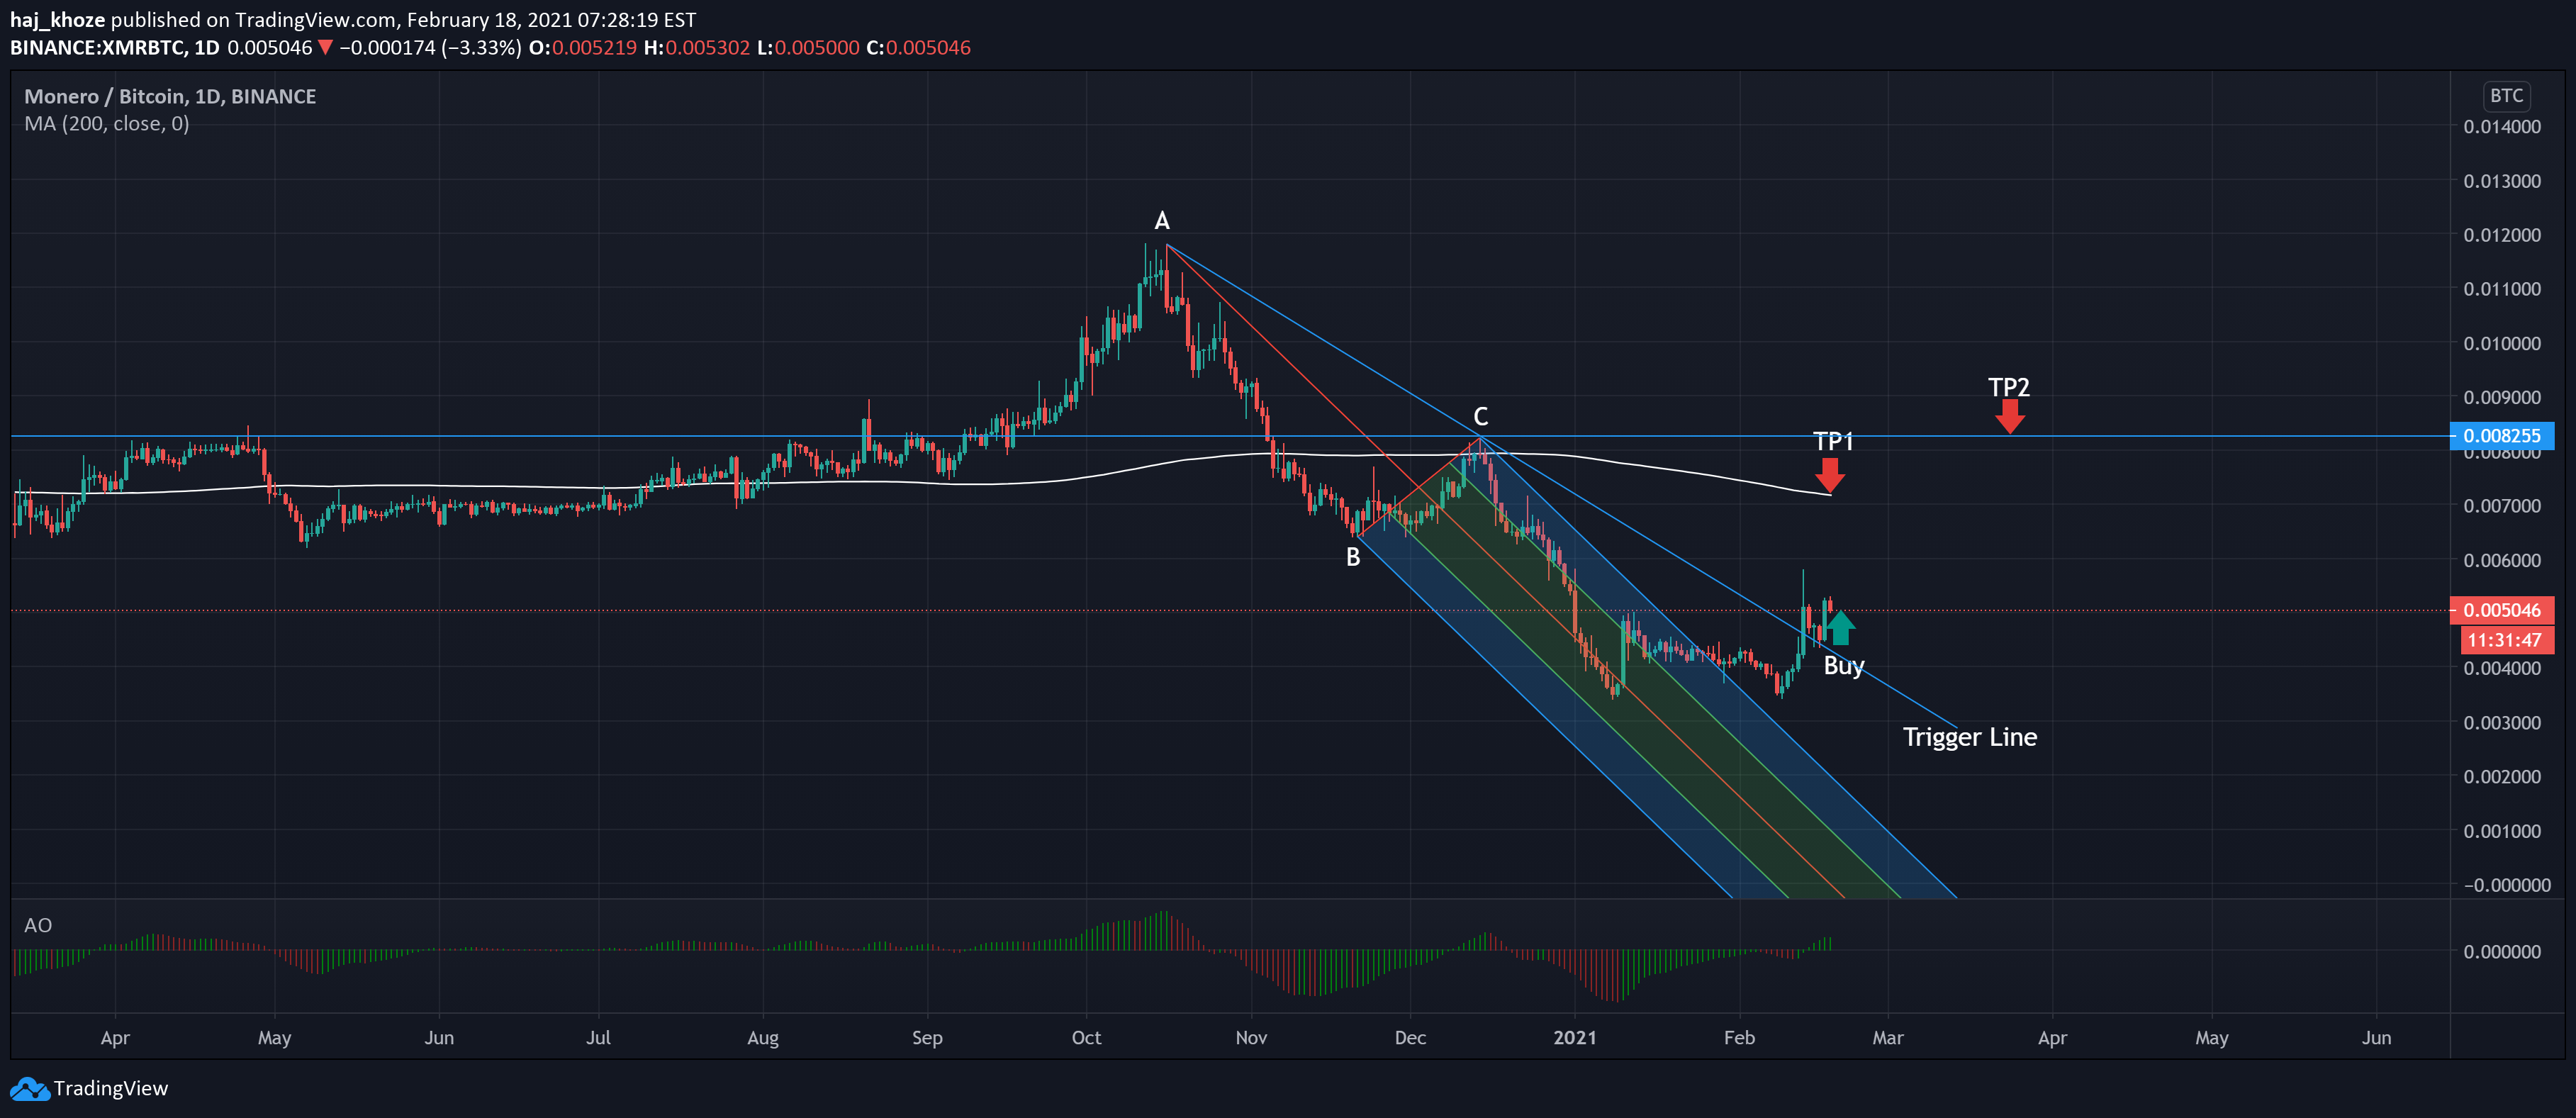This screenshot has width=2576, height=1118.
Task: Select the red 0.005046 current price label
Action: coord(2501,610)
